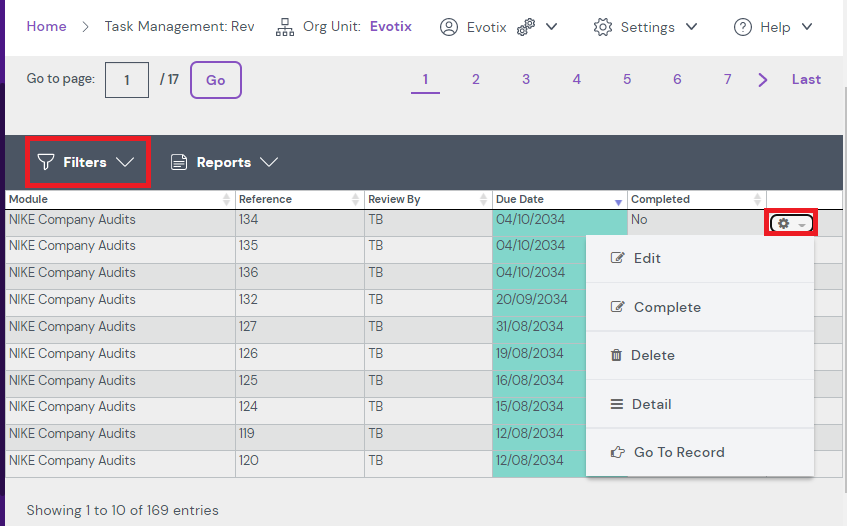Screen dimensions: 847x526
Task: Expand the Filters dropdown
Action: pos(86,162)
